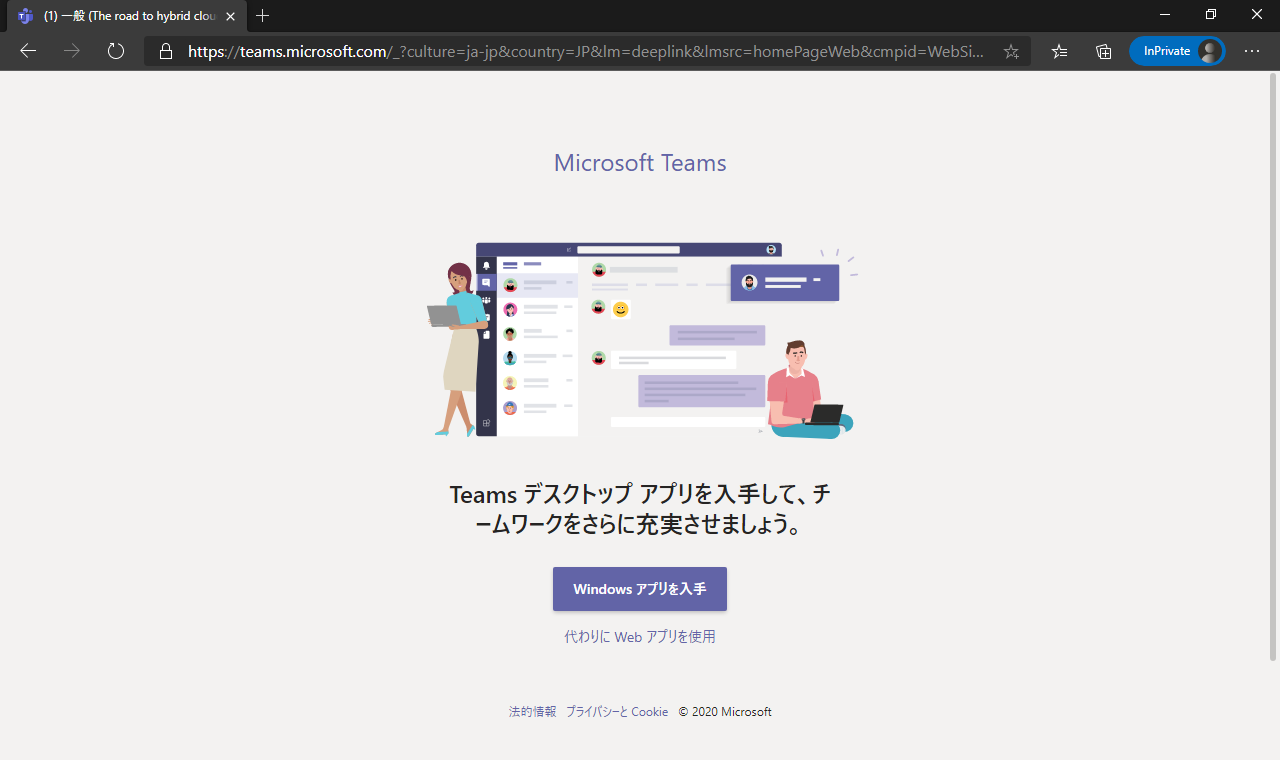Screen dimensions: 1280x760
Task: Click the InPrivate profile badge
Action: (1177, 51)
